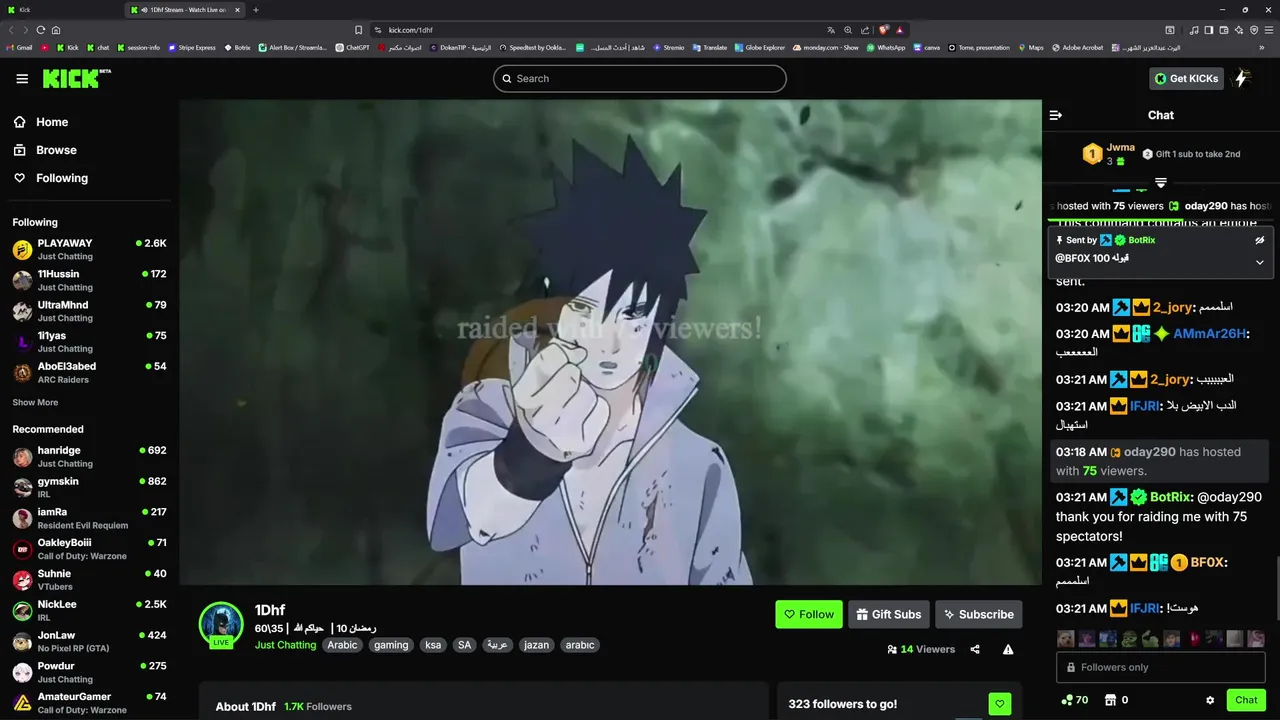Click the SA tag
The image size is (1280, 720).
(464, 645)
